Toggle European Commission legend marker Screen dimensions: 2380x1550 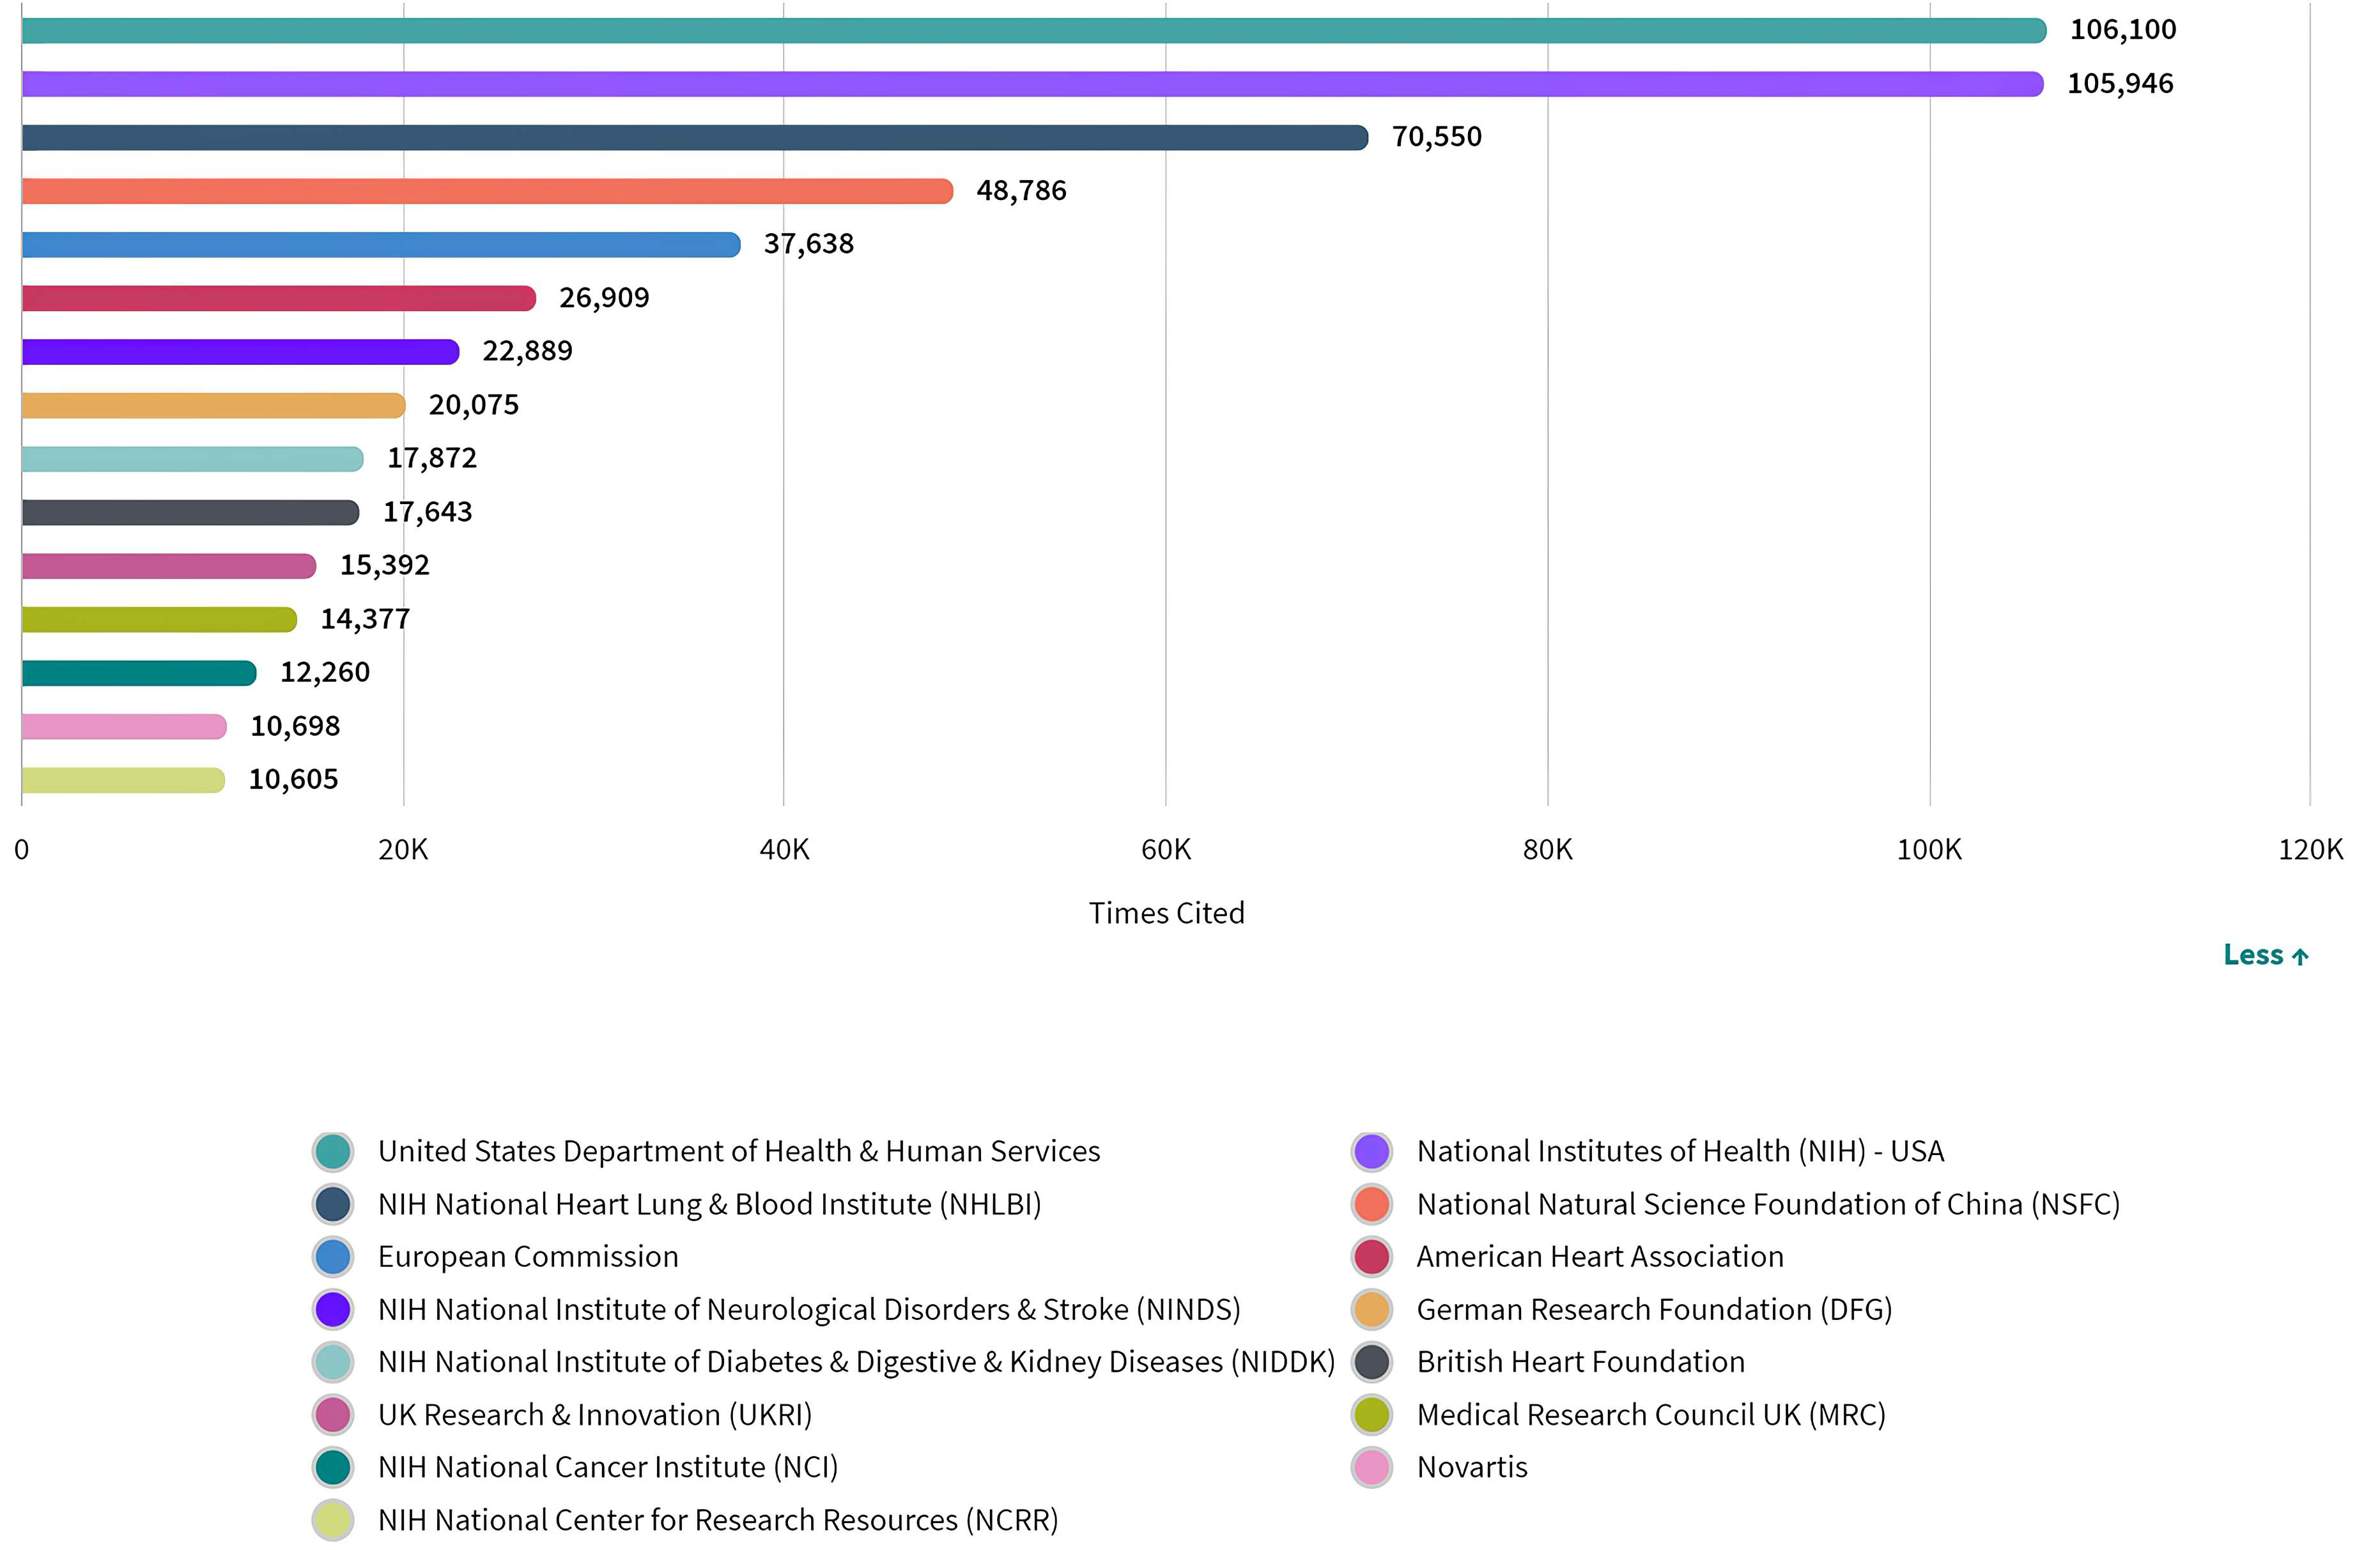pyautogui.click(x=333, y=1257)
